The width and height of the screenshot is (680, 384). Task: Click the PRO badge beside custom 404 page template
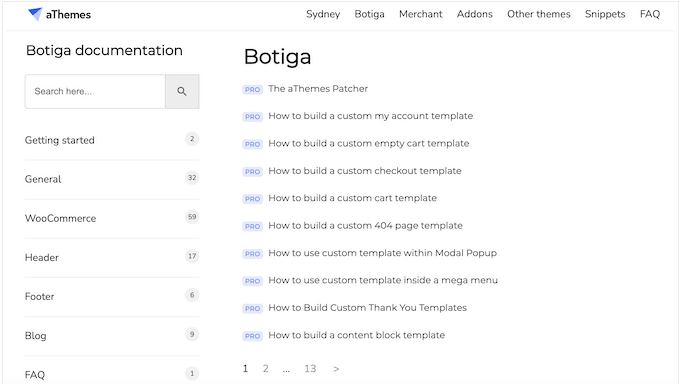(x=252, y=226)
